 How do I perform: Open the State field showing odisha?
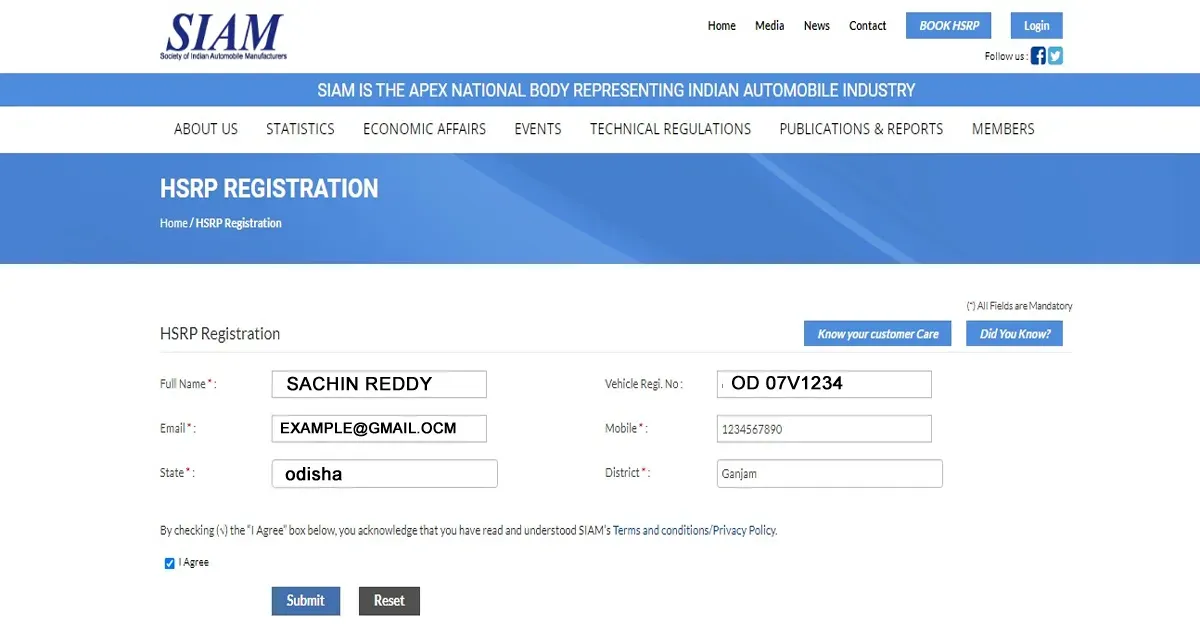click(385, 474)
